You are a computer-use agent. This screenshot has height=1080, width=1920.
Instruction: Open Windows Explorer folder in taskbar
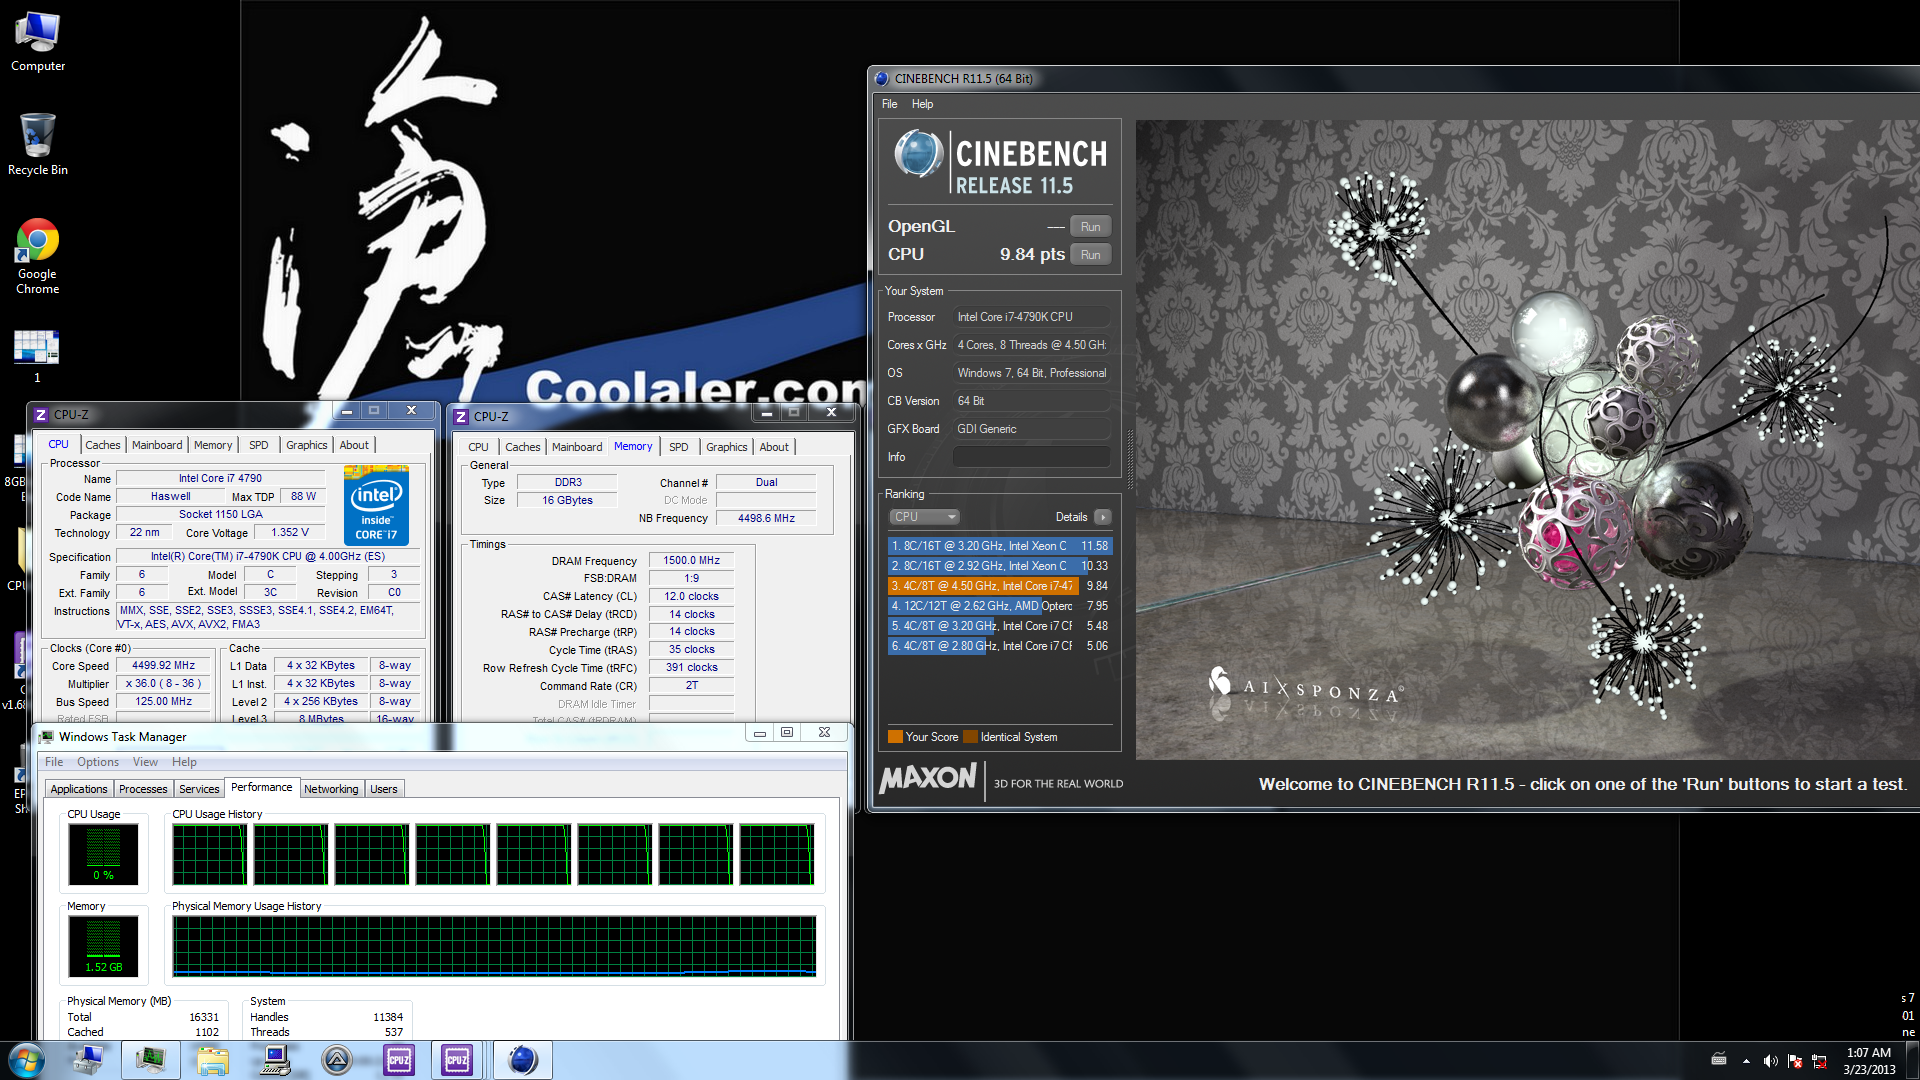[x=212, y=1060]
